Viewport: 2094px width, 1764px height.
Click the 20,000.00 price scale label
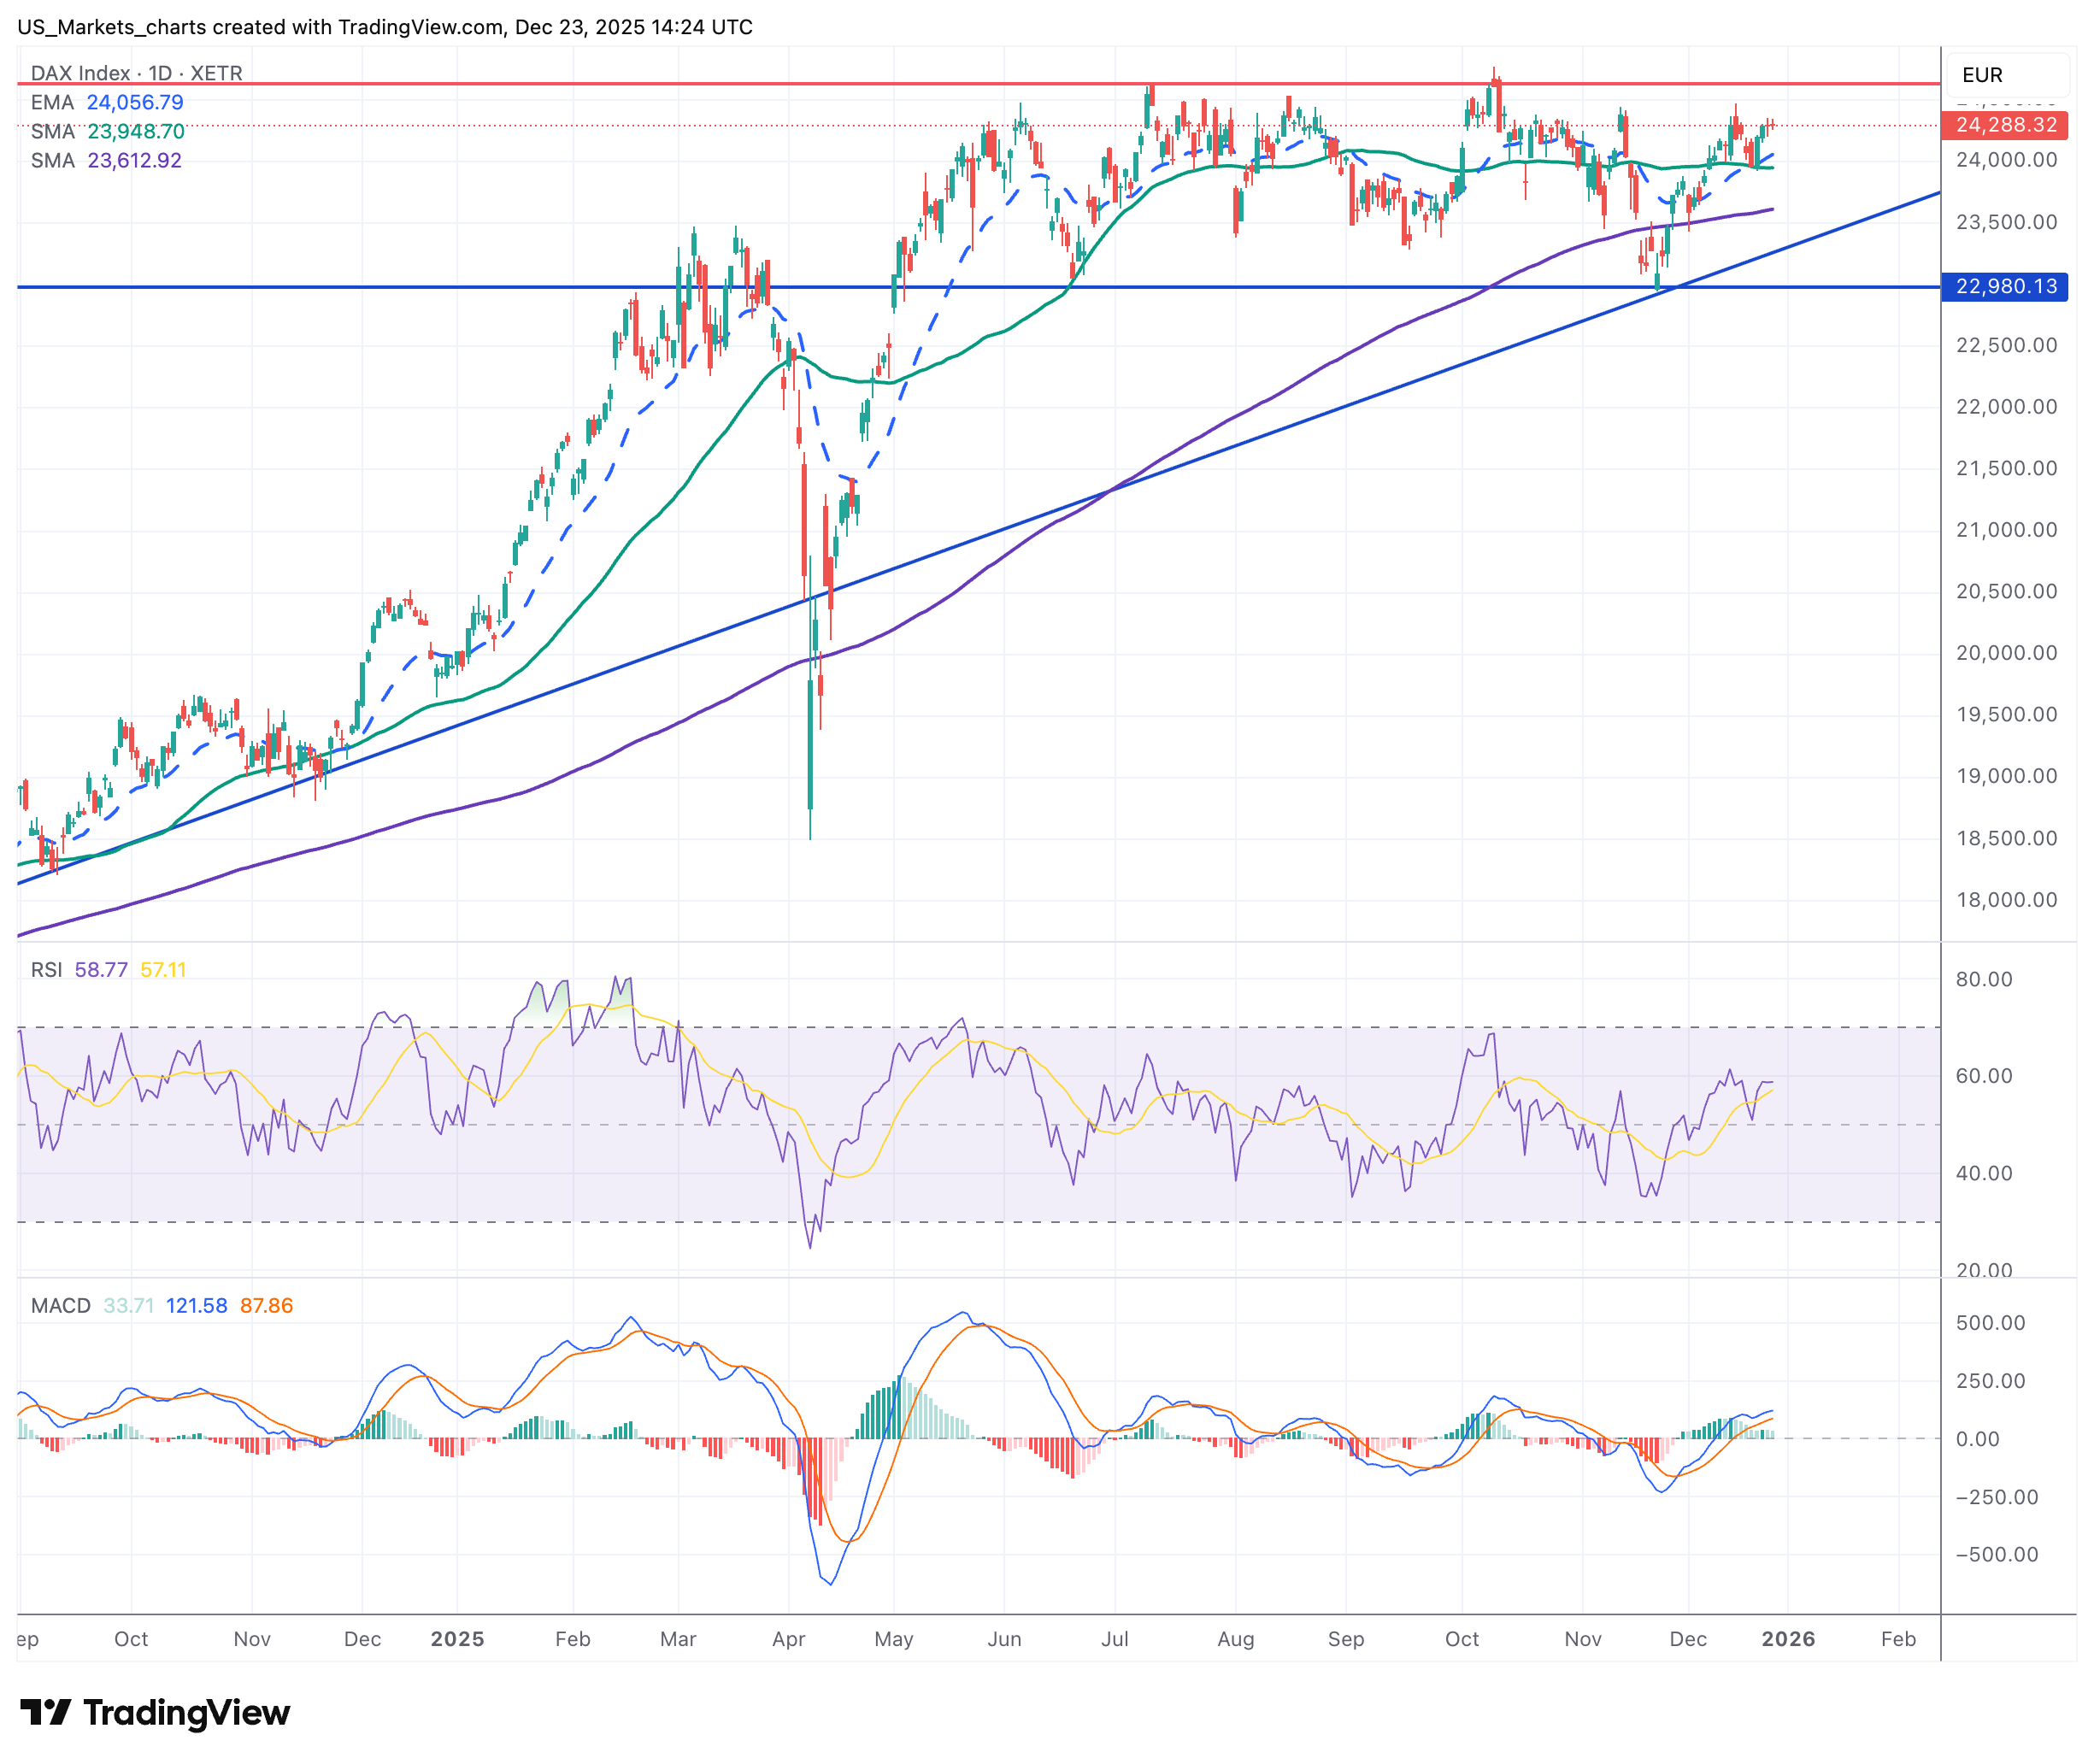(2005, 653)
